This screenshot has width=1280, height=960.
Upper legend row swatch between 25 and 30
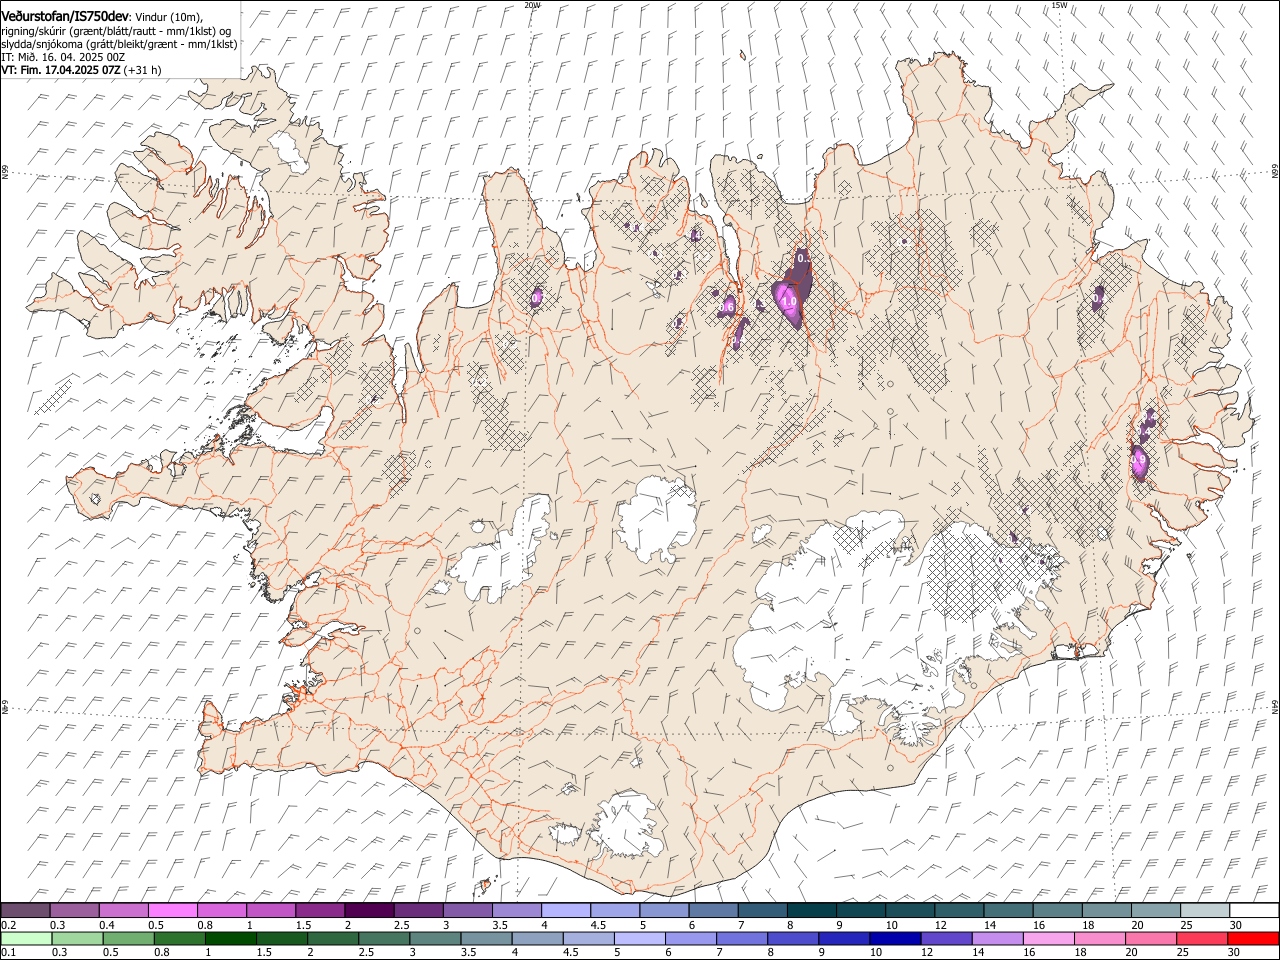coord(1205,910)
